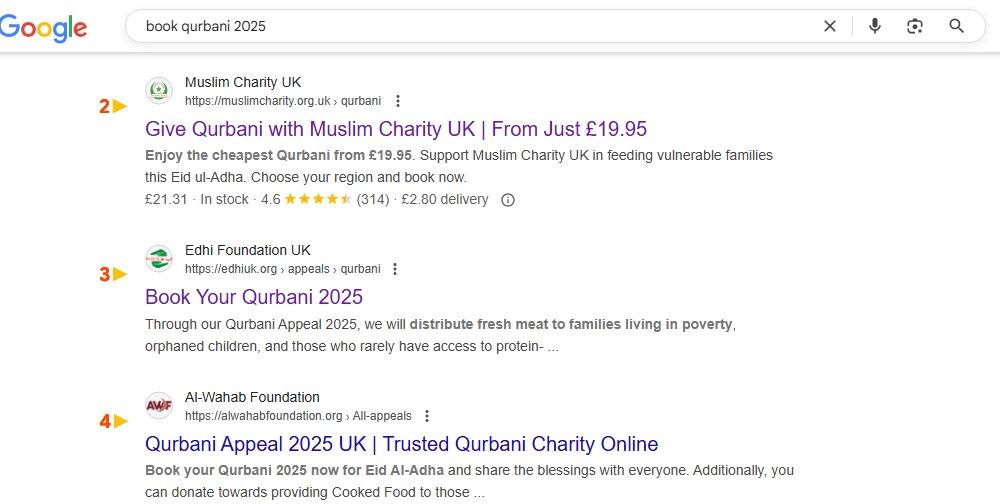Click the Edhi Foundation UK favicon
The width and height of the screenshot is (1000, 504).
158,259
